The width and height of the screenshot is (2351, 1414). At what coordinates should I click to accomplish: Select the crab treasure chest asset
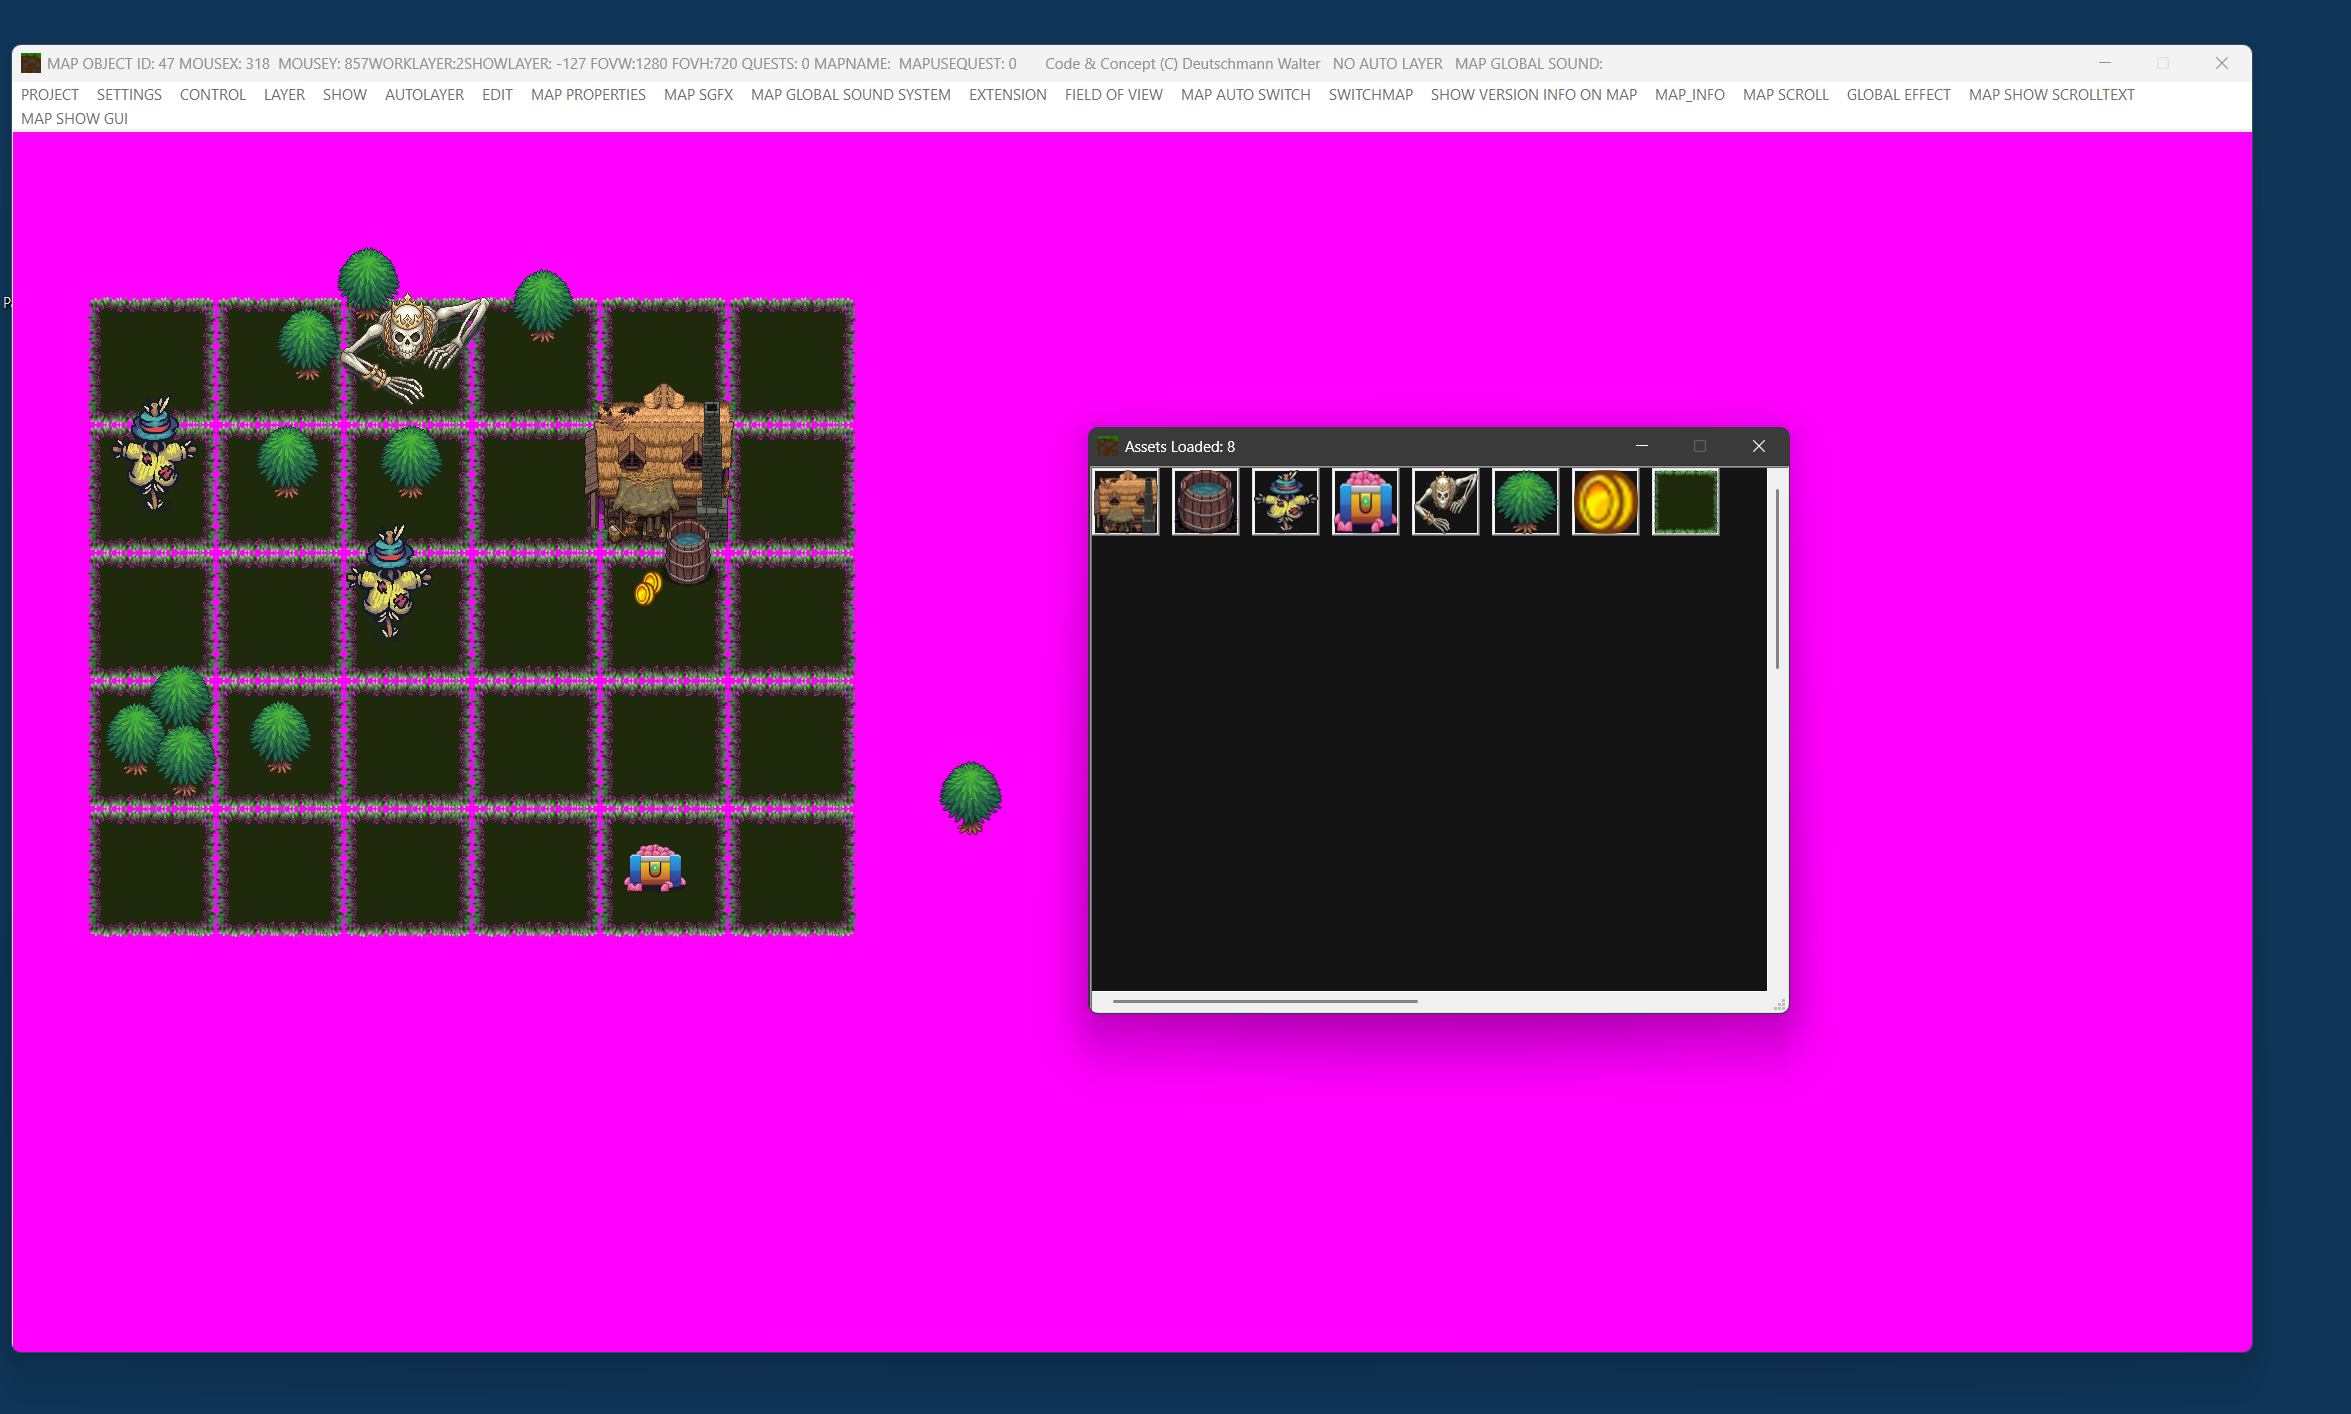point(1366,501)
